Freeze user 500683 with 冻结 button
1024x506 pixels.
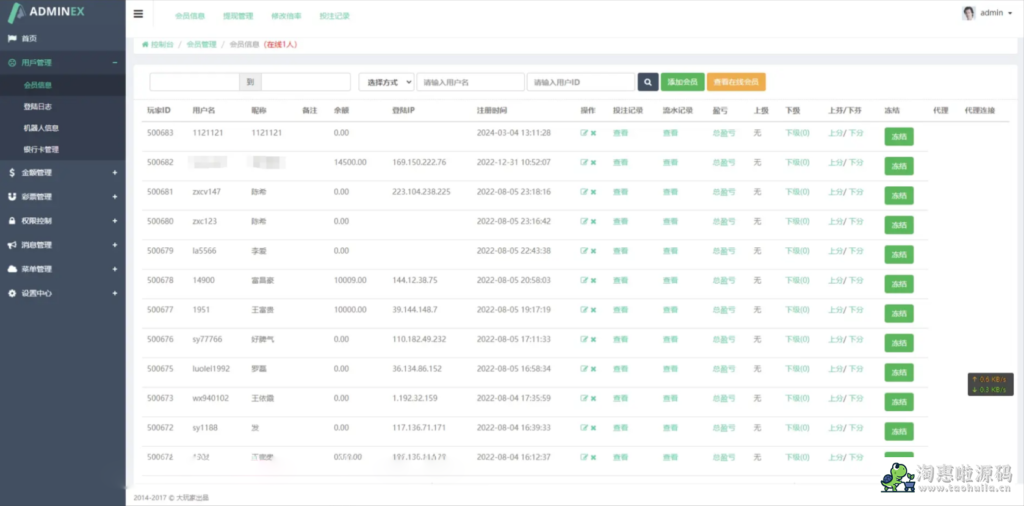(899, 136)
